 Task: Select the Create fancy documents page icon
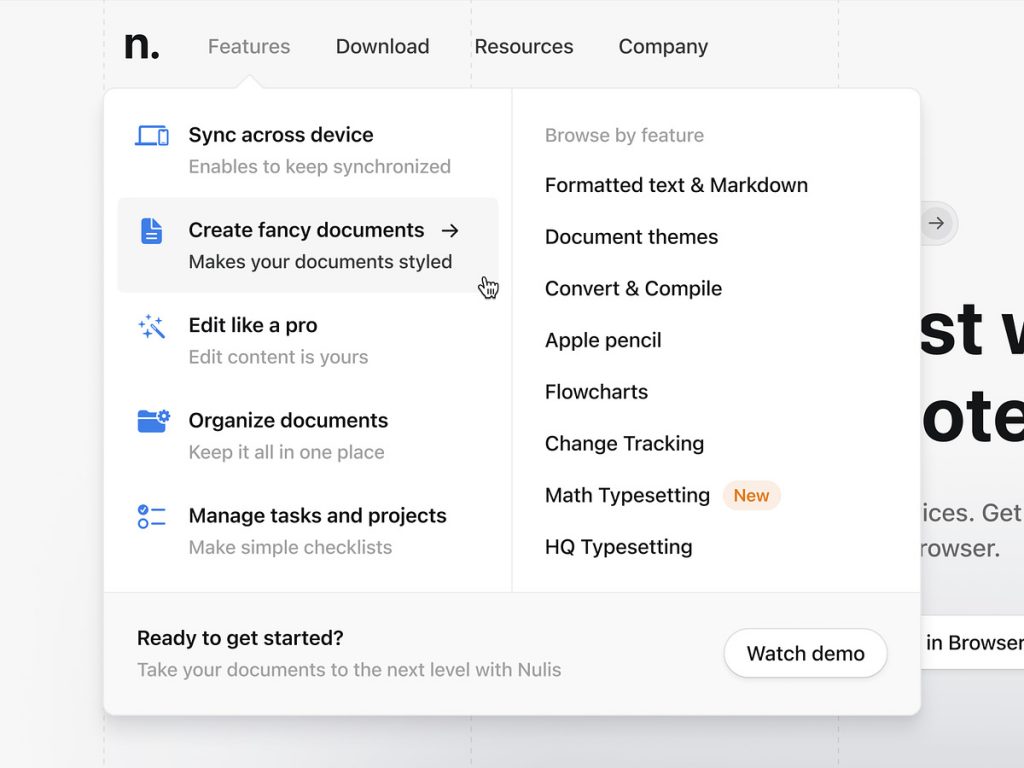point(152,230)
